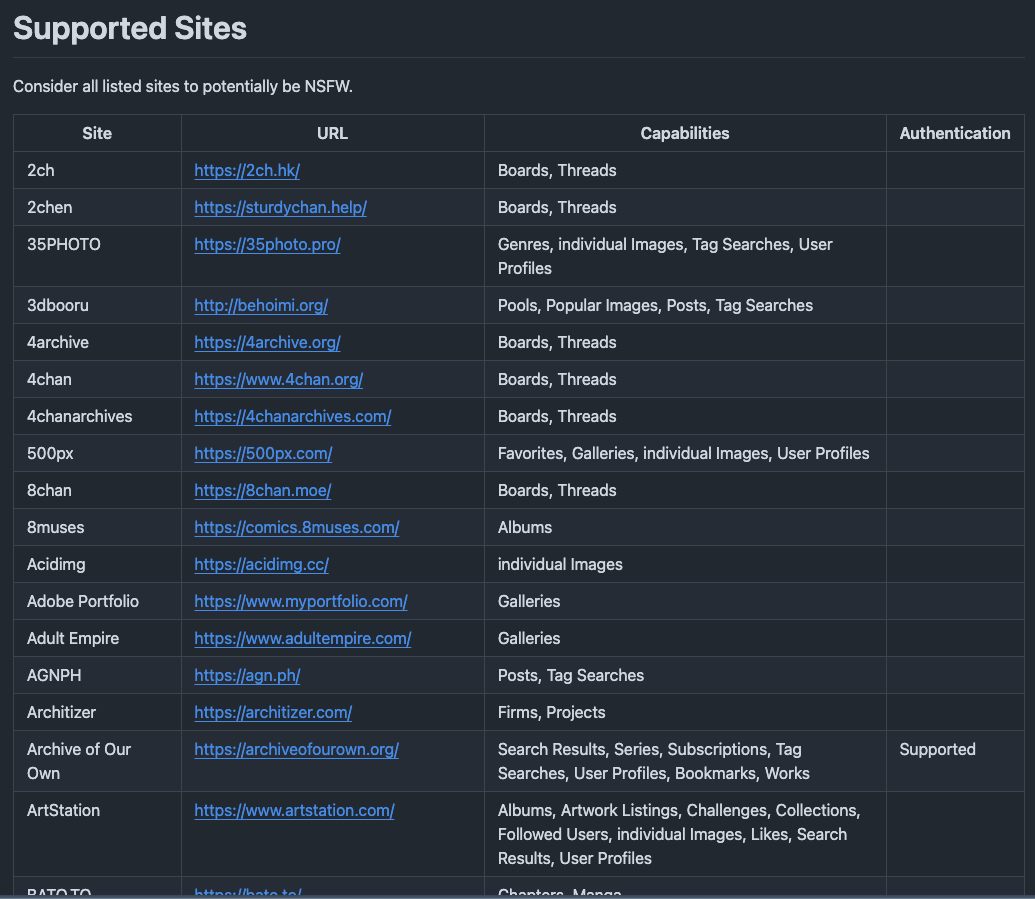The height and width of the screenshot is (899, 1035).
Task: Visit the architizer.com link
Action: pos(273,712)
